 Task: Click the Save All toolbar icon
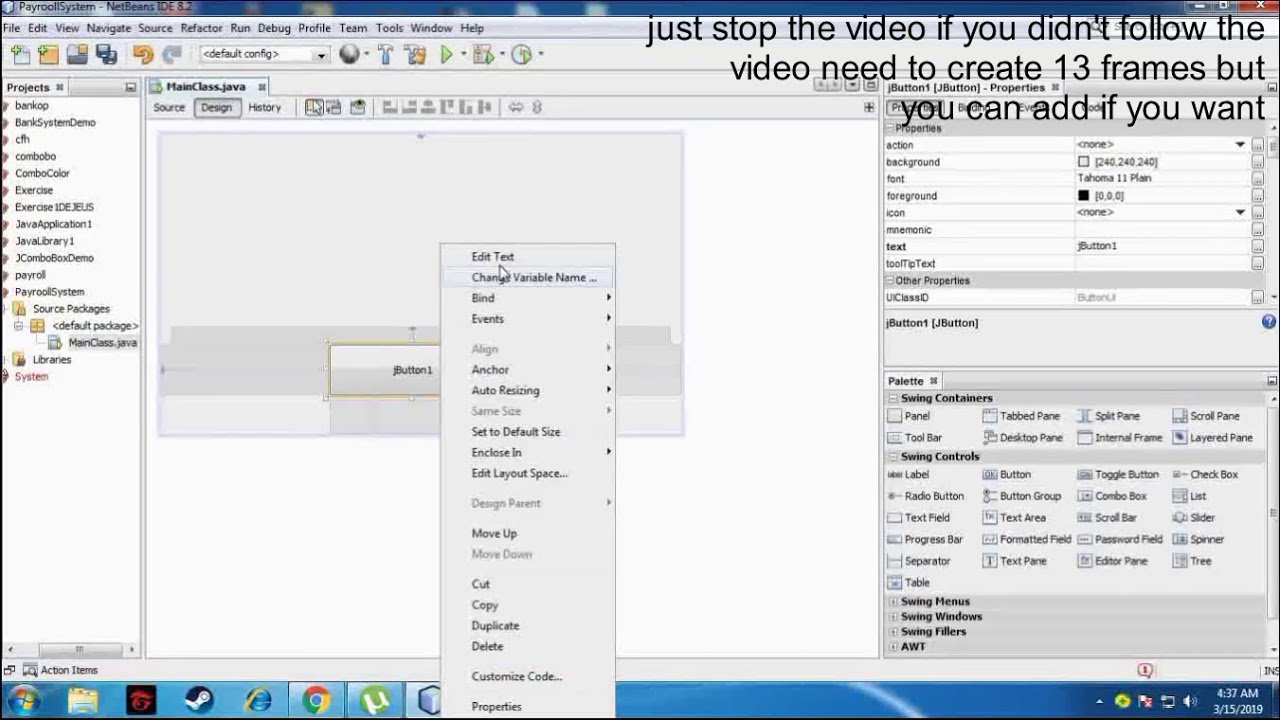point(106,55)
